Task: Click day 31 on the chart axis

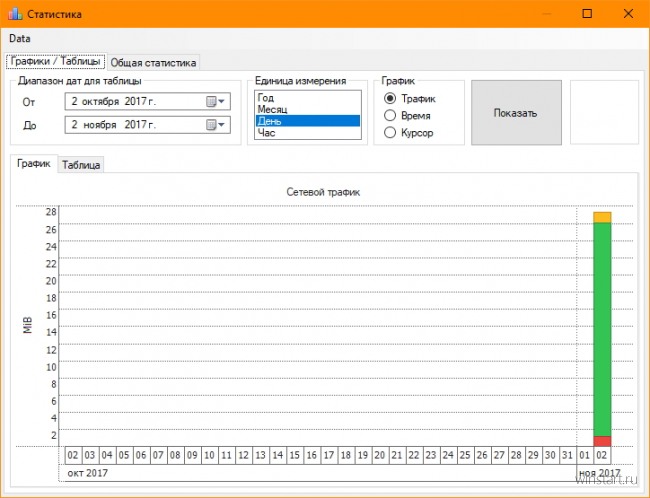Action: (x=568, y=455)
